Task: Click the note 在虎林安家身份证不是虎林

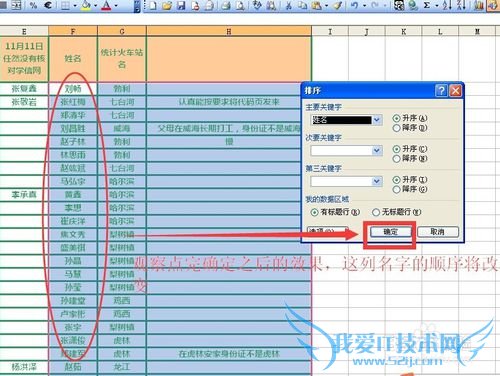Action: 229,354
